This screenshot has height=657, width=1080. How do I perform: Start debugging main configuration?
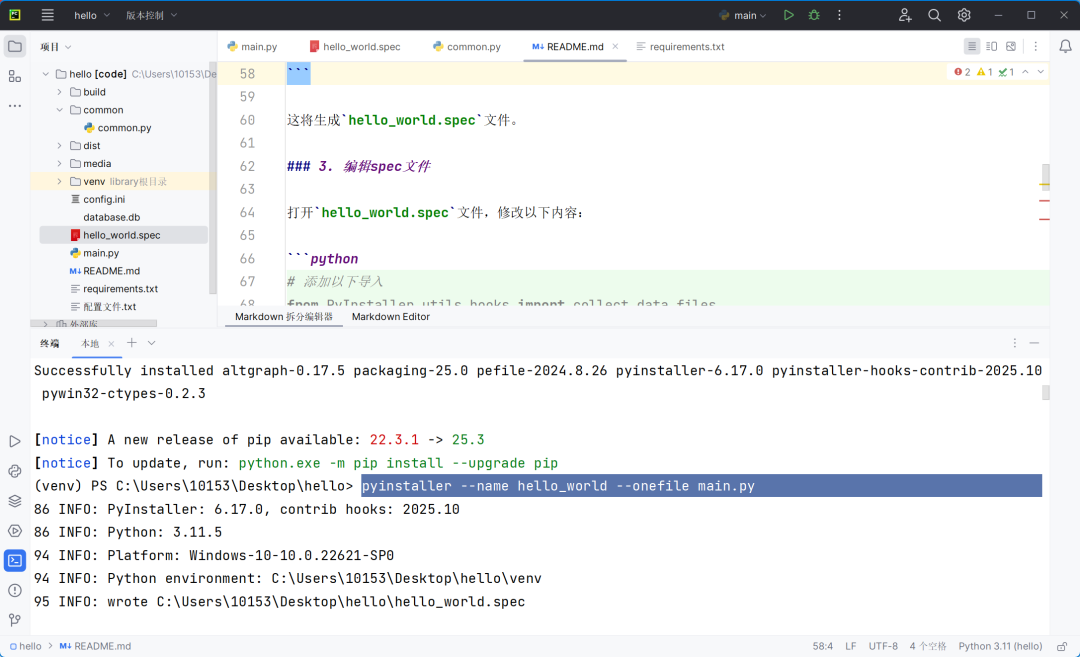click(x=814, y=15)
